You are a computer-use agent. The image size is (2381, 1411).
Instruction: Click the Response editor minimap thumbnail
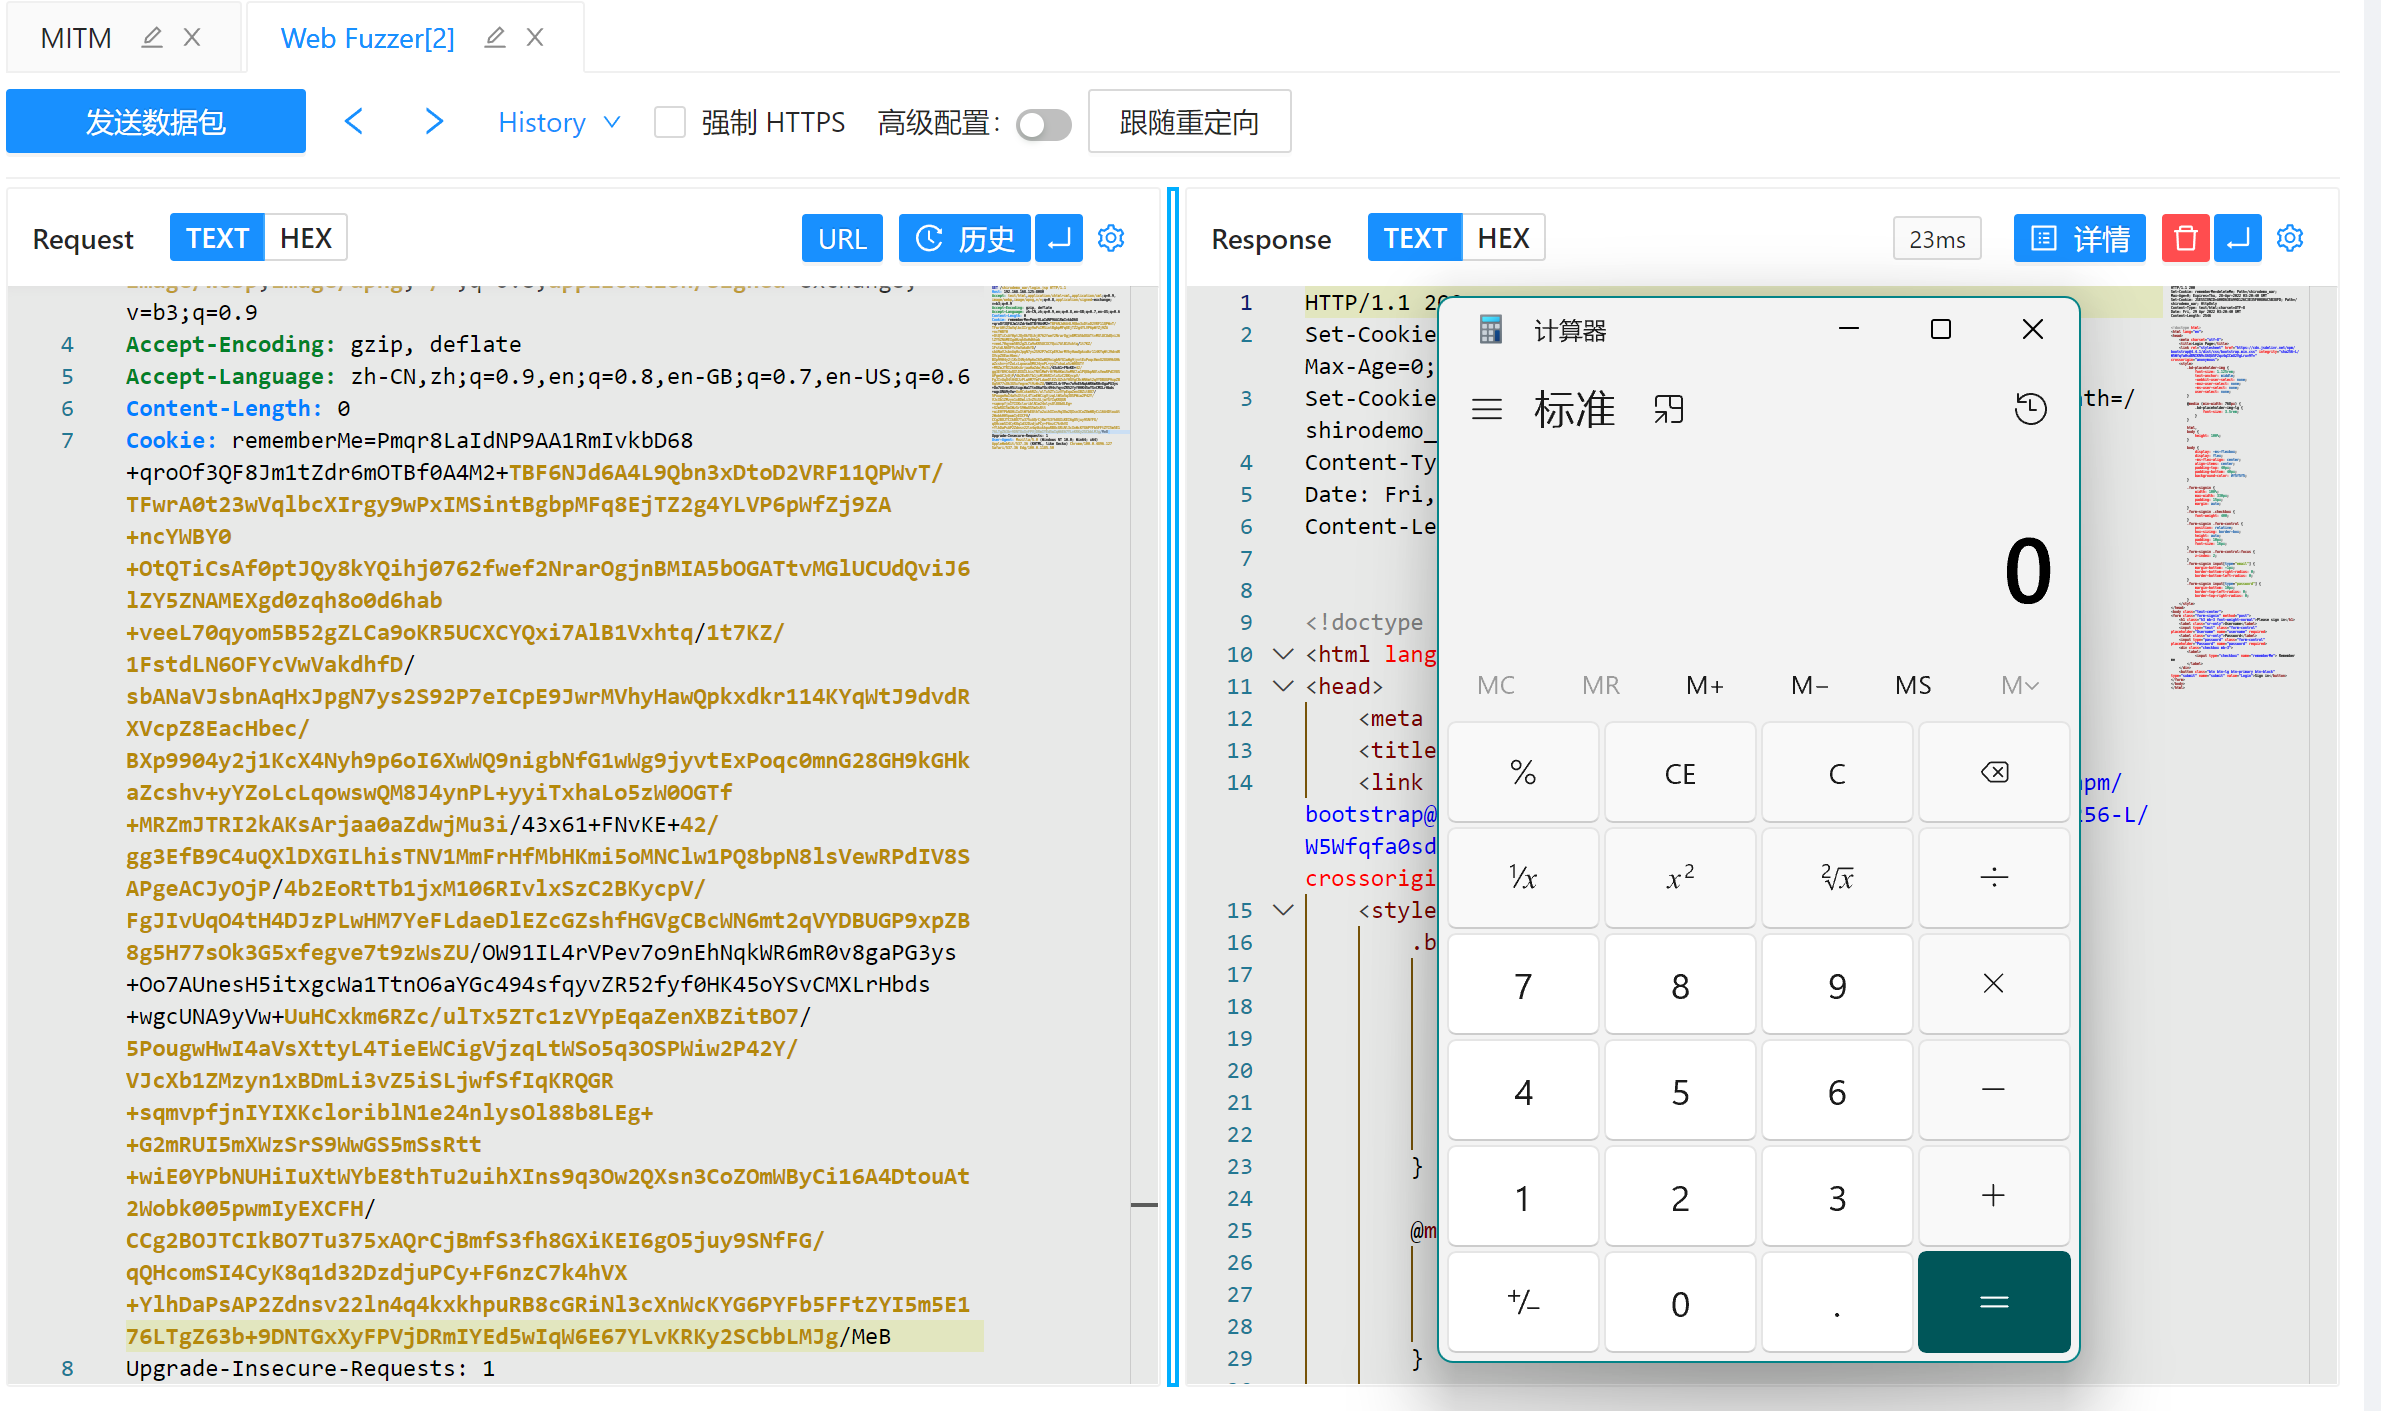tap(2237, 486)
